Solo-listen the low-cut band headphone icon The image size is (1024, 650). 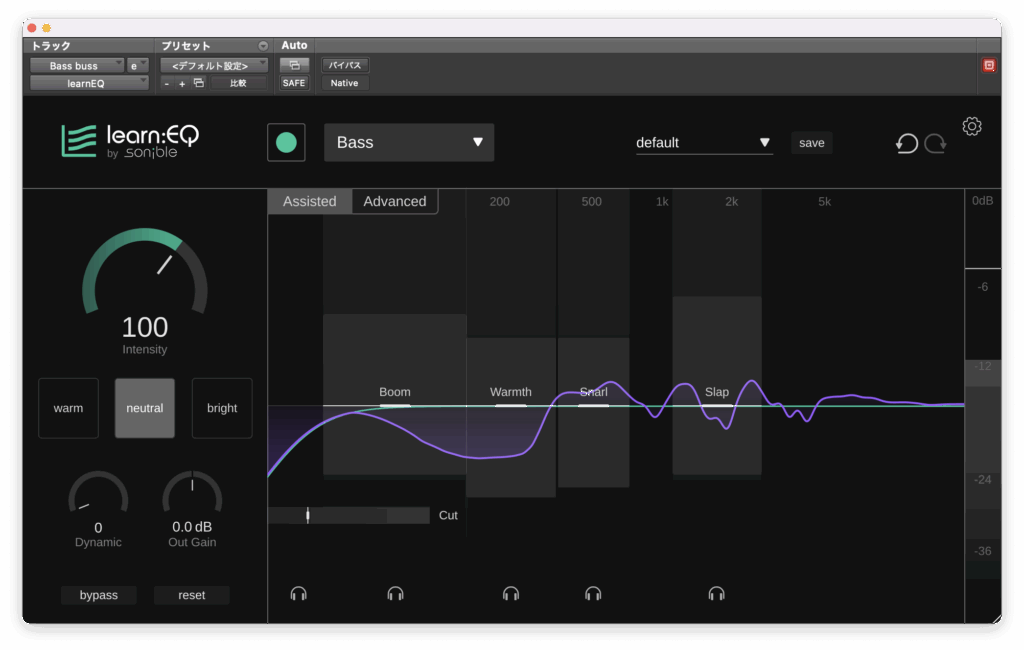[298, 593]
